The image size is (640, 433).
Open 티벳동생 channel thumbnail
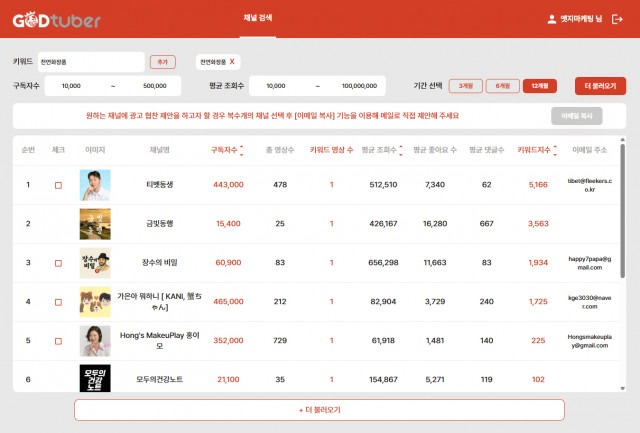[95, 185]
